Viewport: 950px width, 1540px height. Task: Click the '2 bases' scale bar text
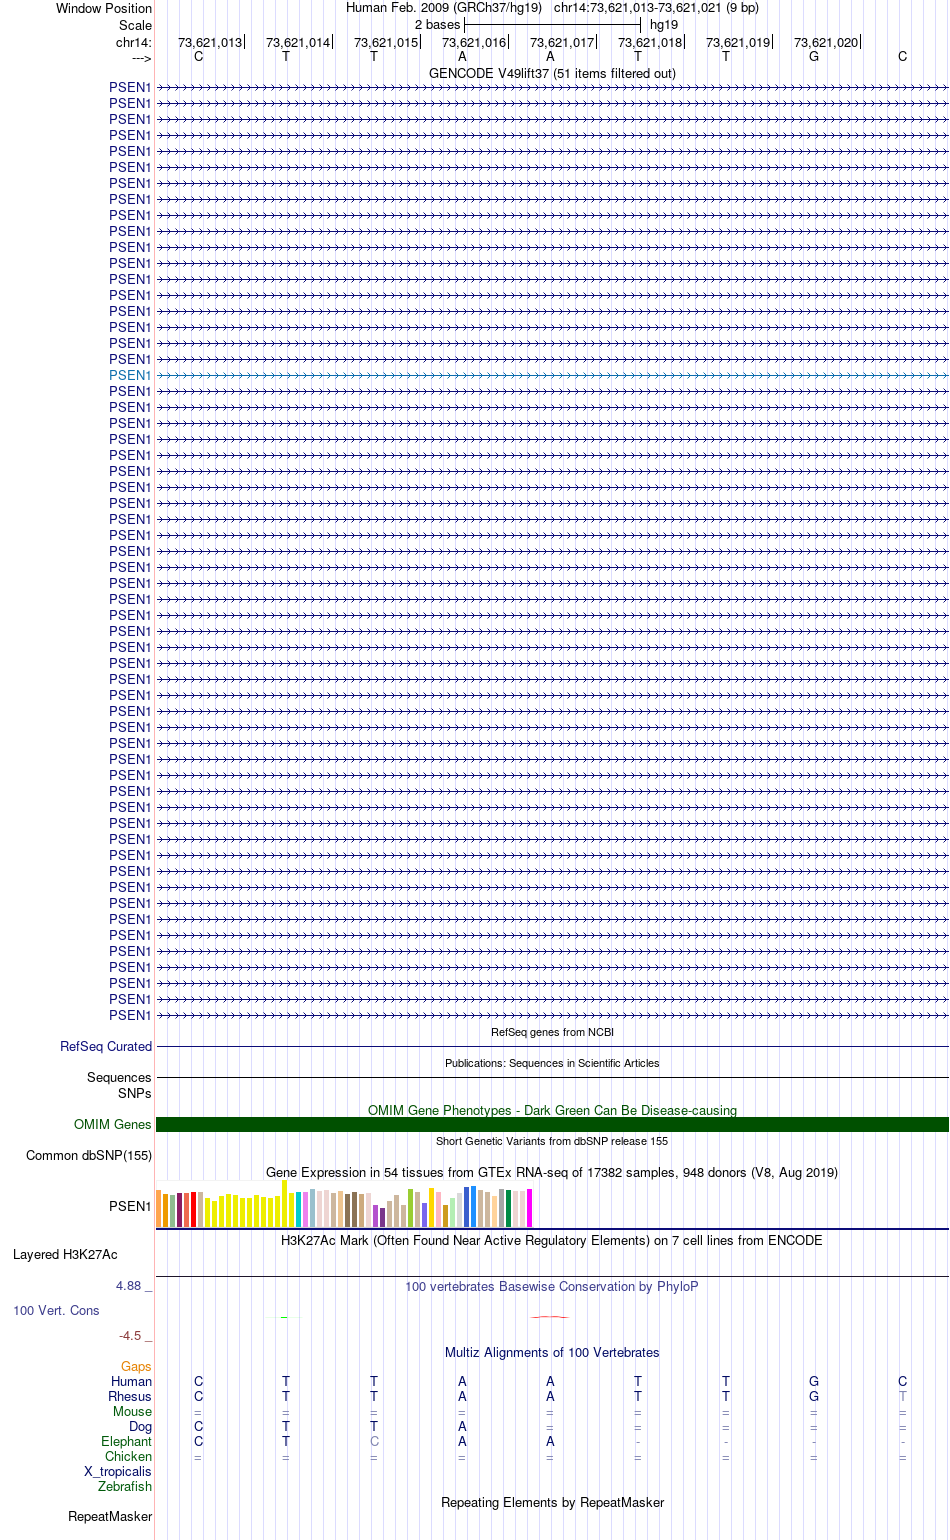(438, 24)
